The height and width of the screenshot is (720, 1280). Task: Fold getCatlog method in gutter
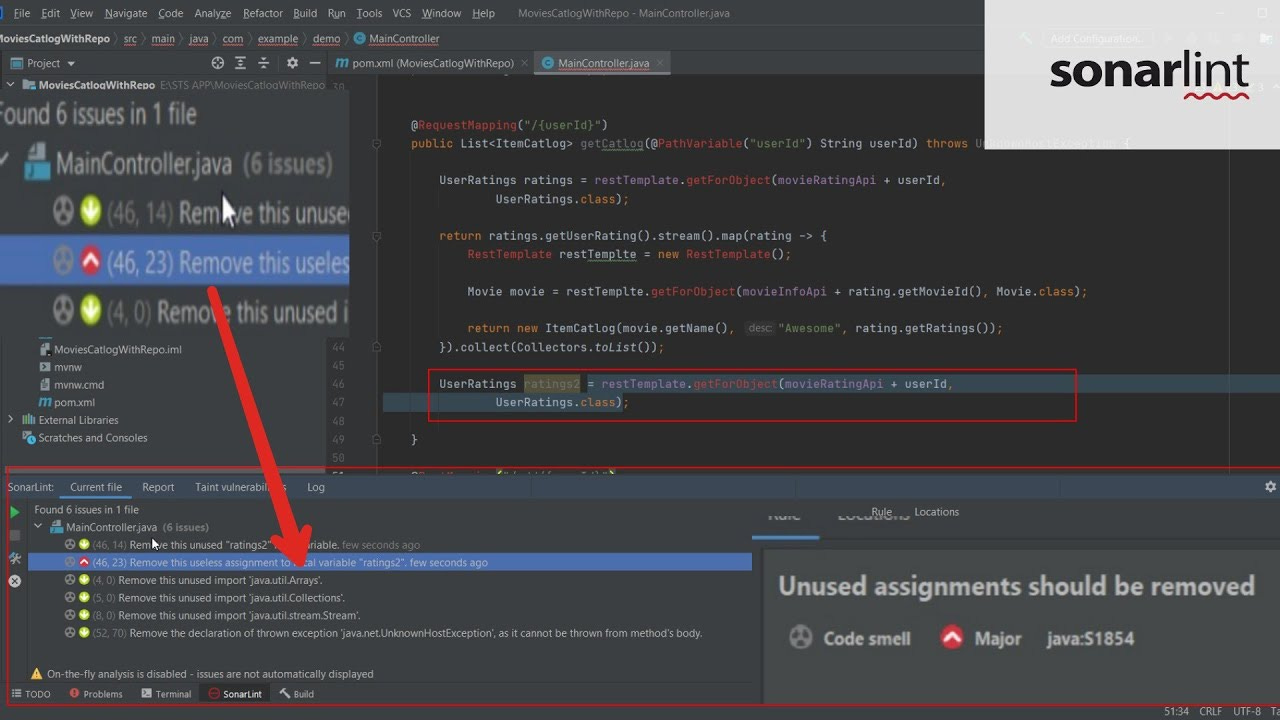pyautogui.click(x=376, y=144)
